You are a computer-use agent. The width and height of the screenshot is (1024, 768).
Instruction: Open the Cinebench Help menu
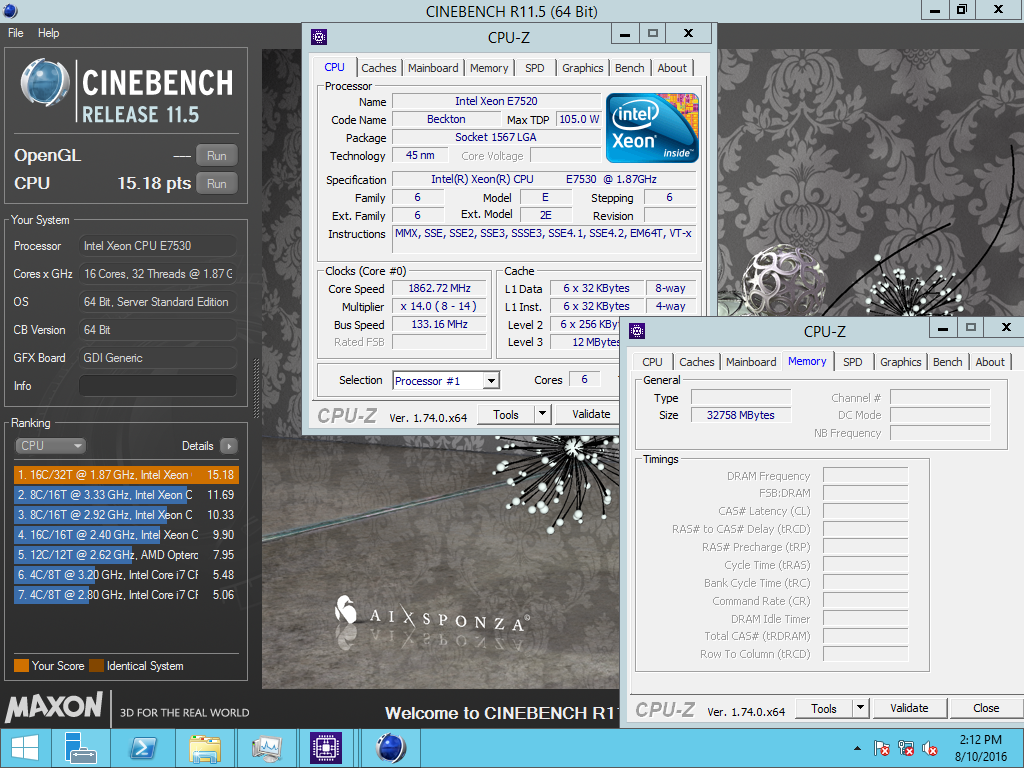[x=48, y=33]
